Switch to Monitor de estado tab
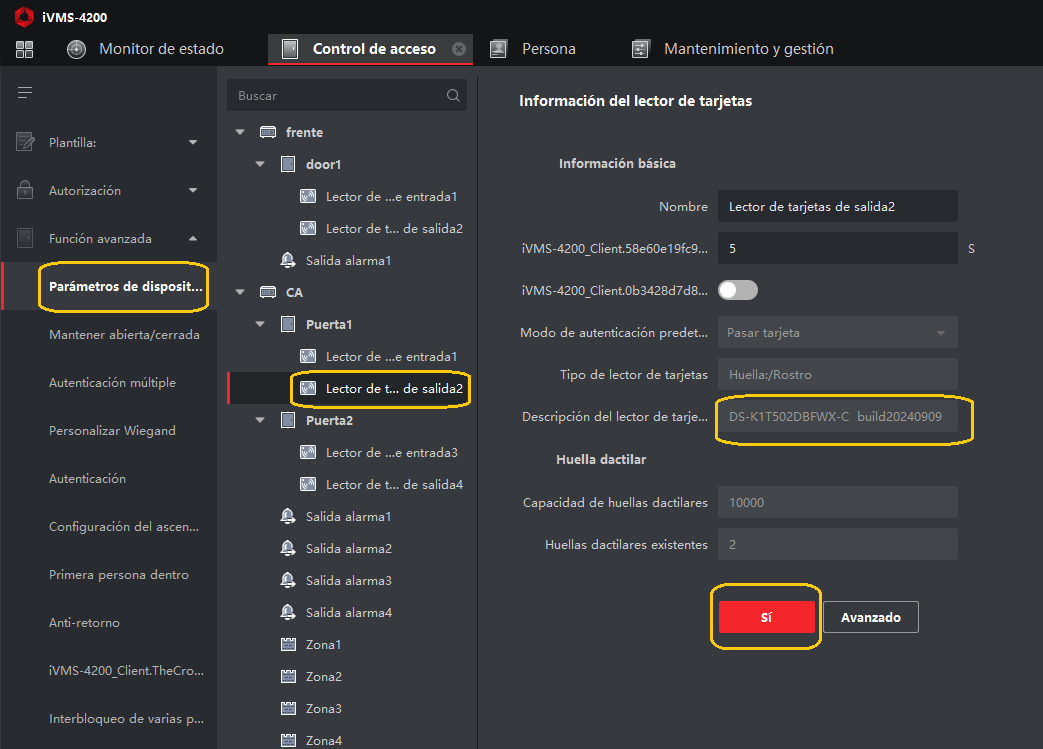 160,49
